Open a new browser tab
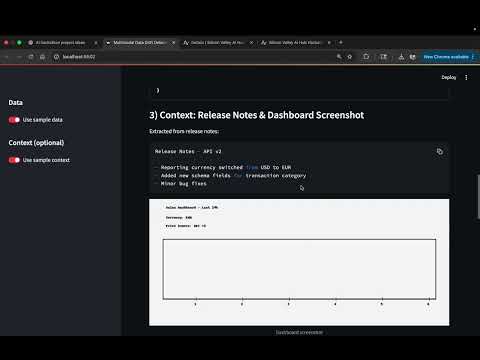The height and width of the screenshot is (360, 480). point(341,42)
